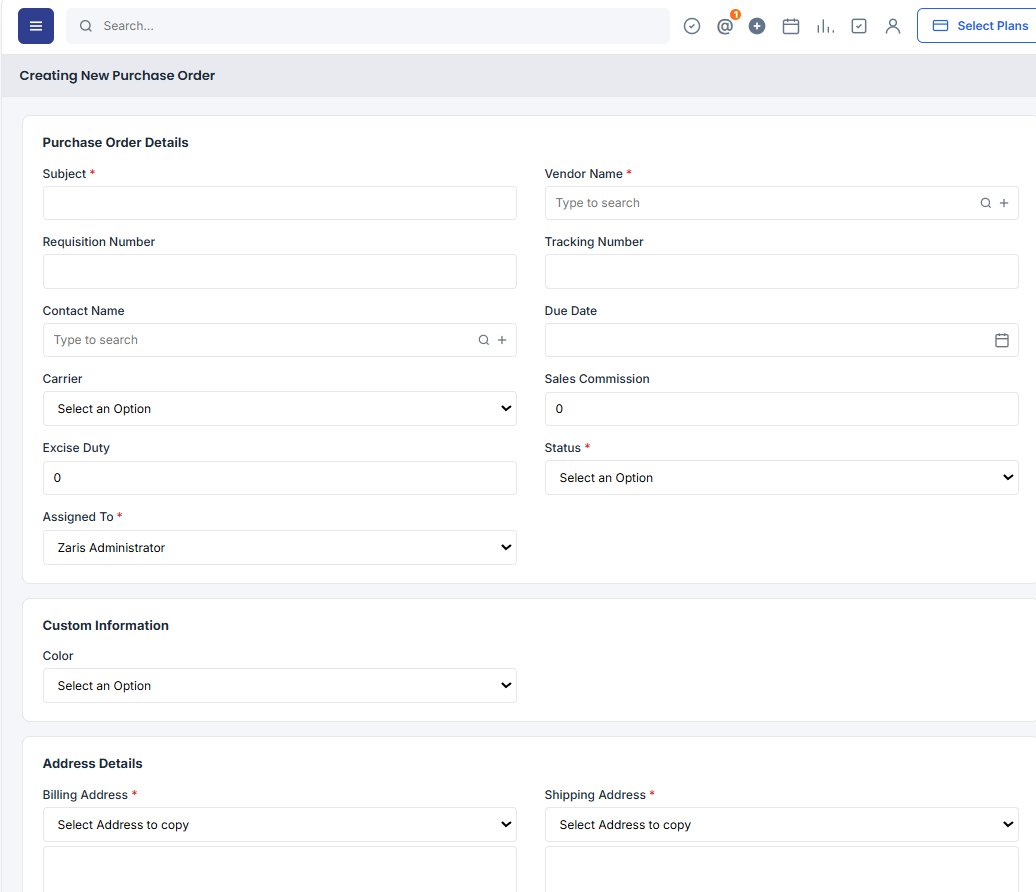Click the search magnifier icon in top bar

pyautogui.click(x=86, y=26)
